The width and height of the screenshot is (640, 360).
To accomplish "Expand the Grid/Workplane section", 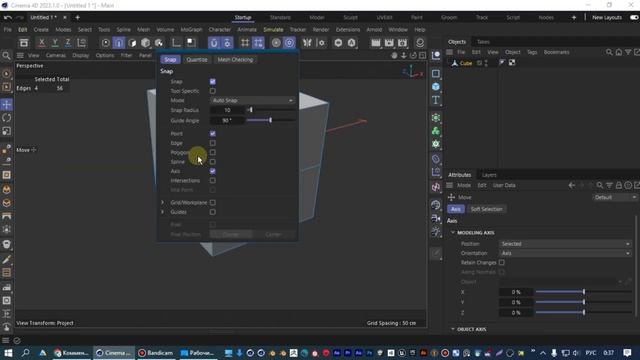I will (x=162, y=202).
